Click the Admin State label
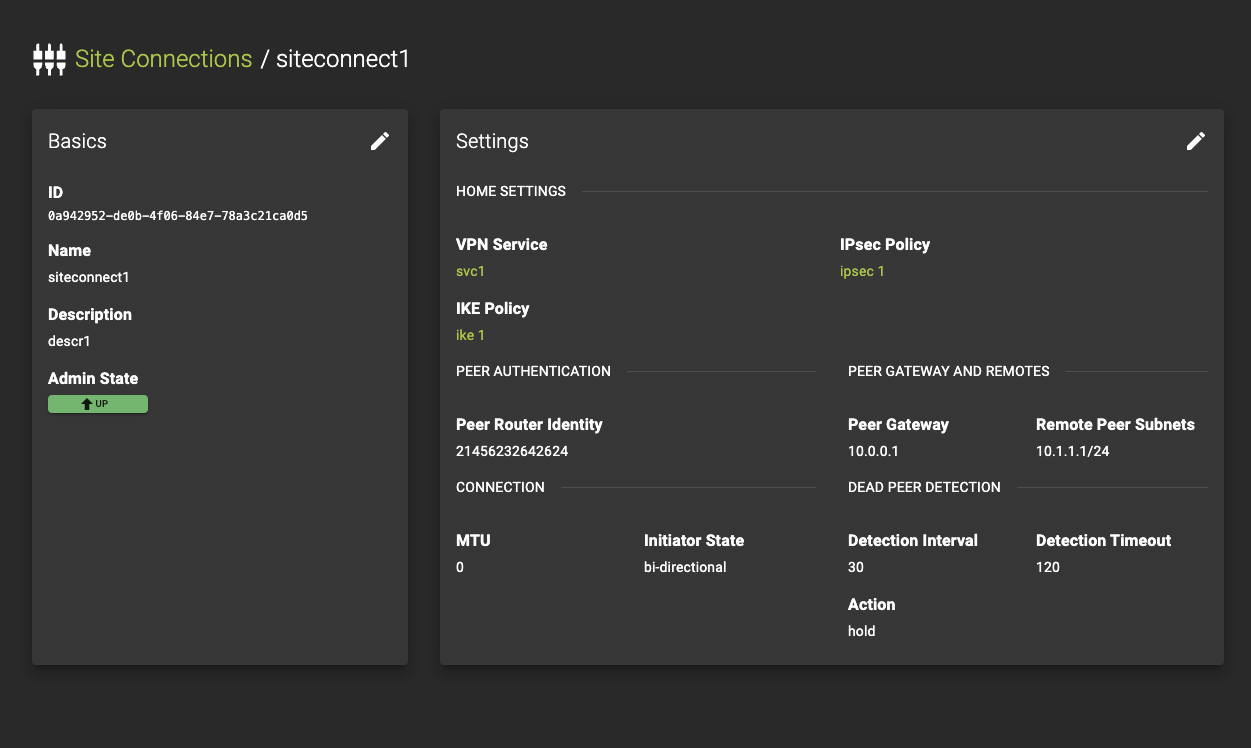1251x748 pixels. tap(93, 378)
